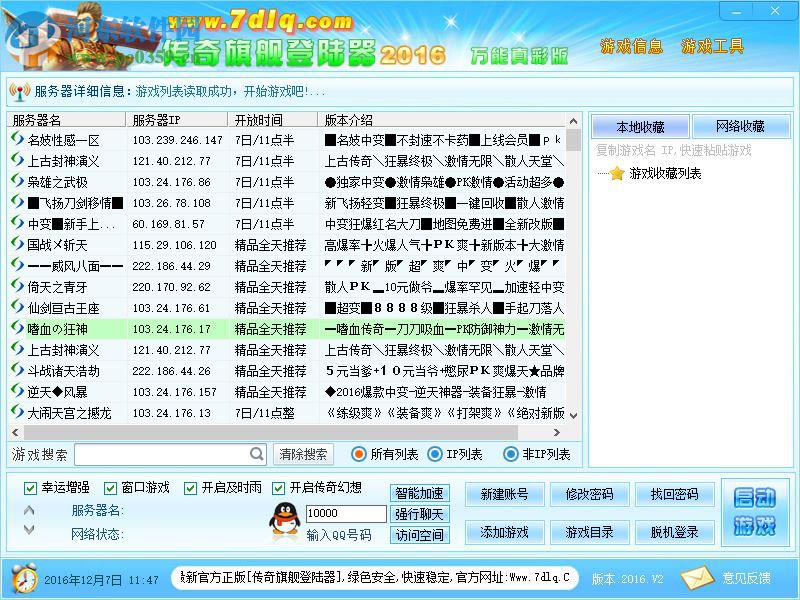Open feedback via the envelope icon

coord(694,578)
